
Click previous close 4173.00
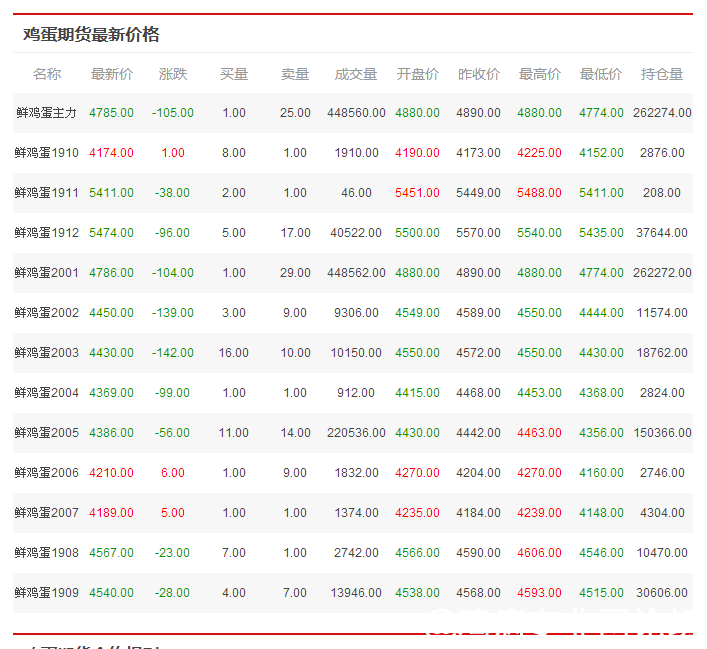(478, 153)
